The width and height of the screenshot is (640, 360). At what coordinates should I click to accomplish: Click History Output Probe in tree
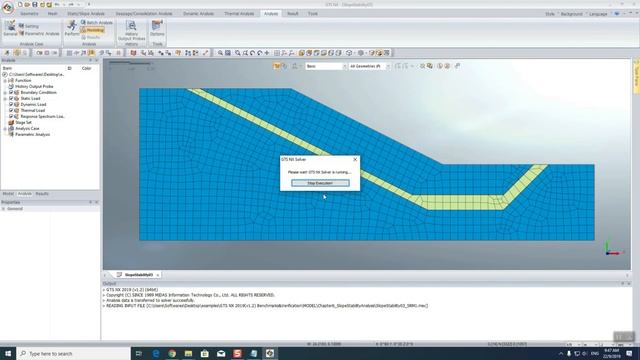click(x=34, y=87)
